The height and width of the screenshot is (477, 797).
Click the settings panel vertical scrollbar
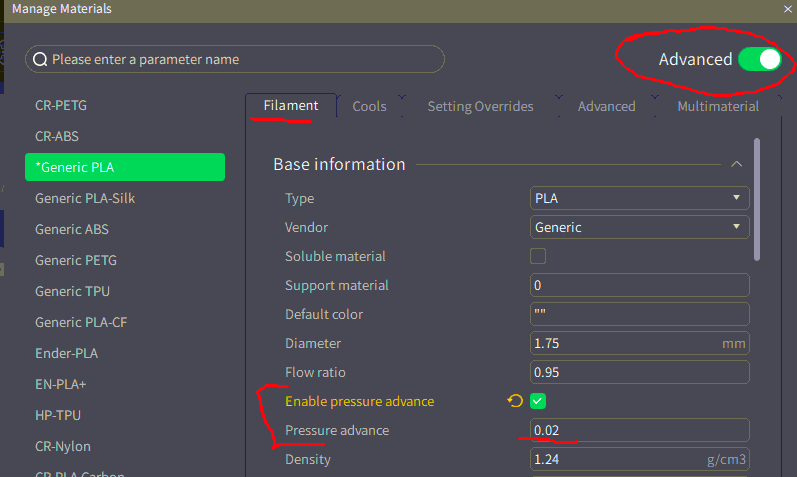point(757,200)
